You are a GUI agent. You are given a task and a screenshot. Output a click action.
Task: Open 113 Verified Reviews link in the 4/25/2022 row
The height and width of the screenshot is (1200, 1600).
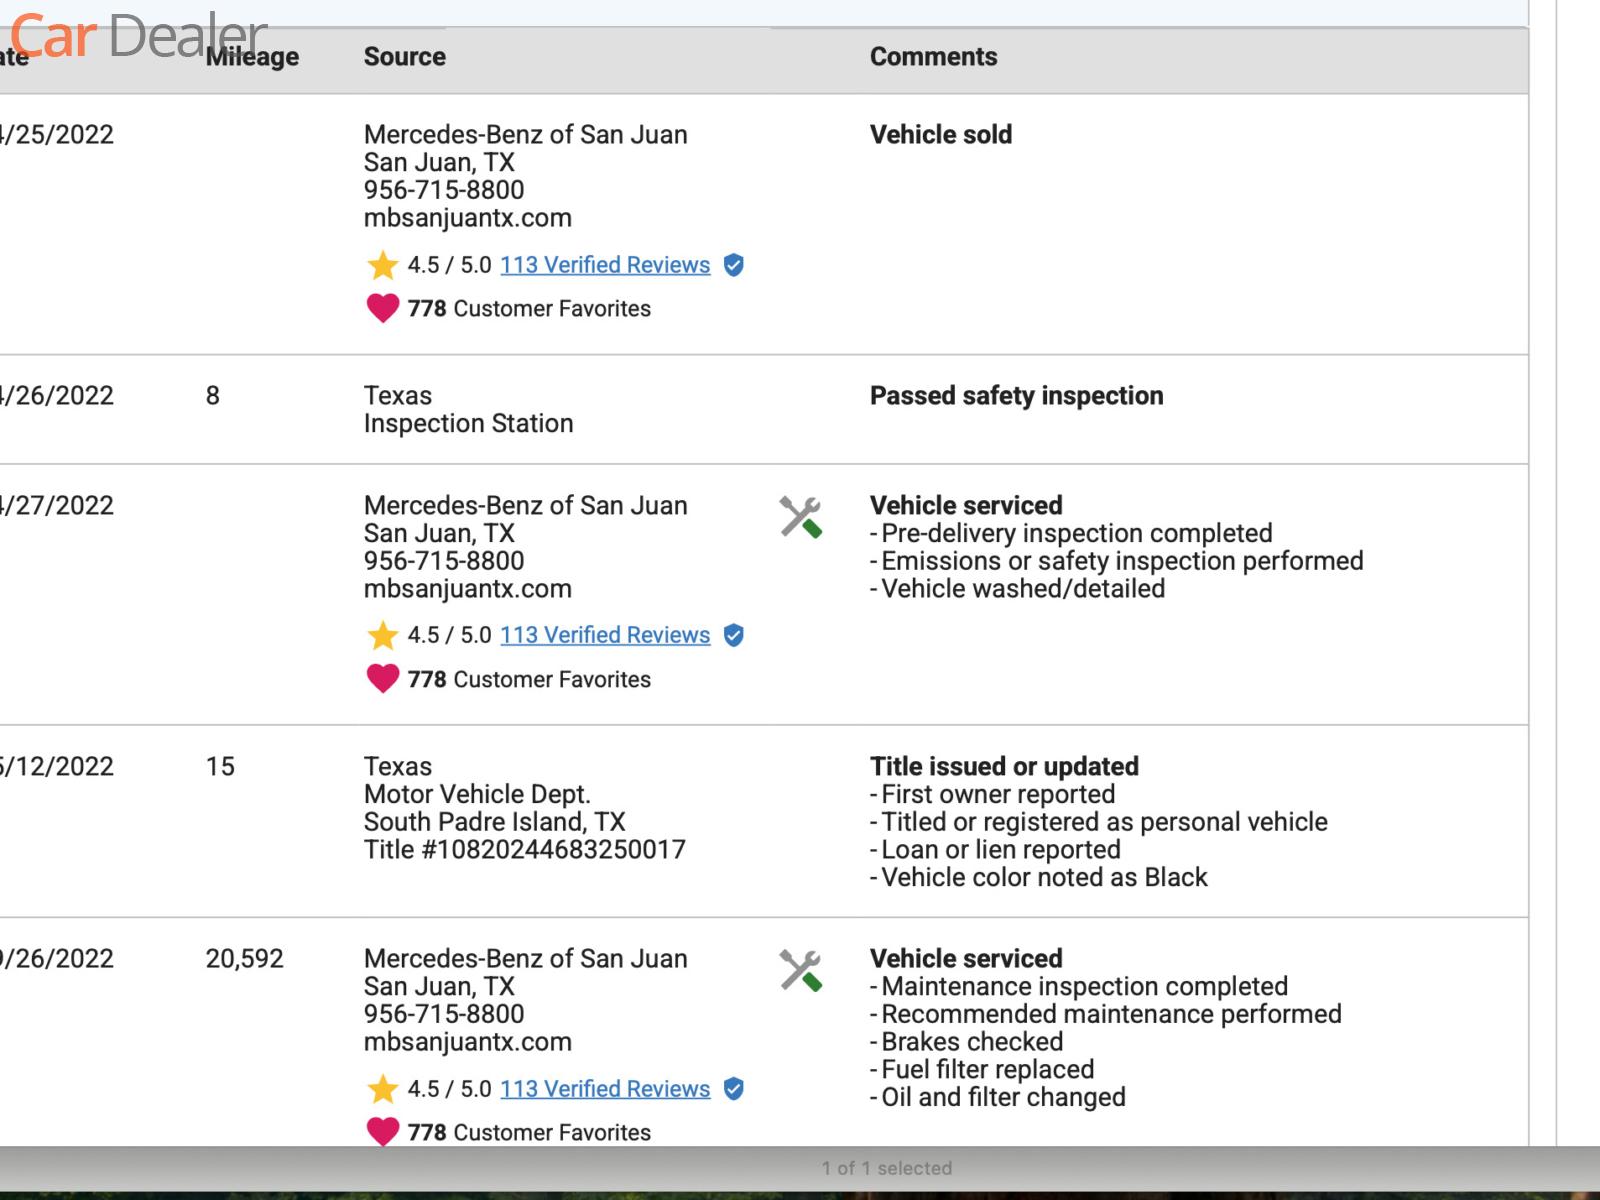(605, 265)
